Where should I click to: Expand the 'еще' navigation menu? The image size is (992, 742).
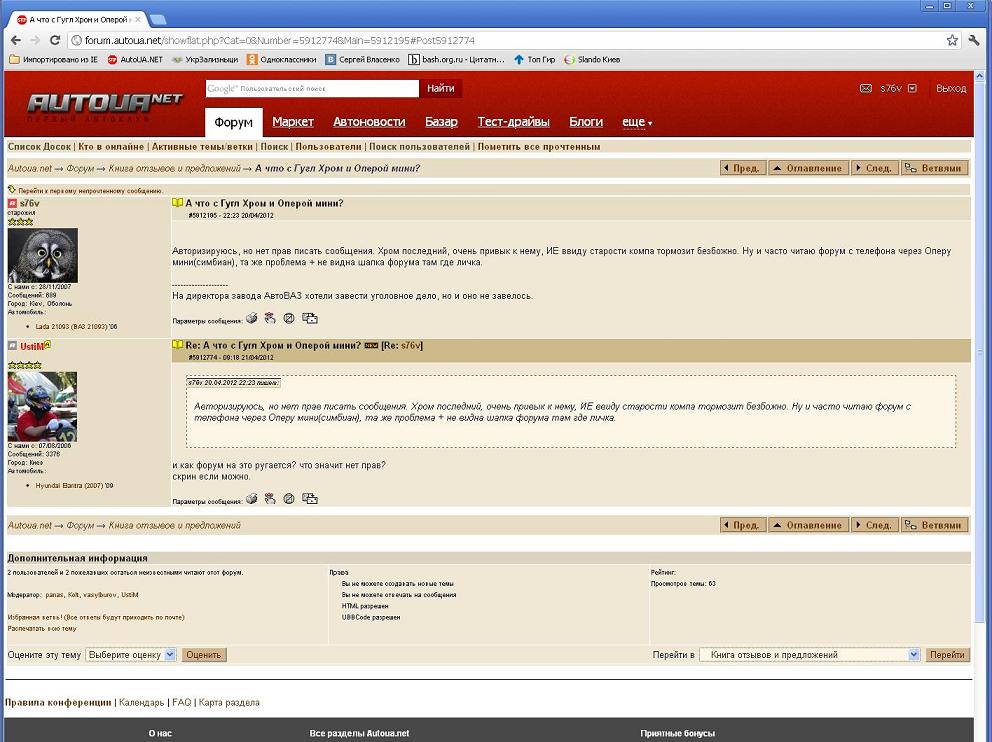[637, 122]
